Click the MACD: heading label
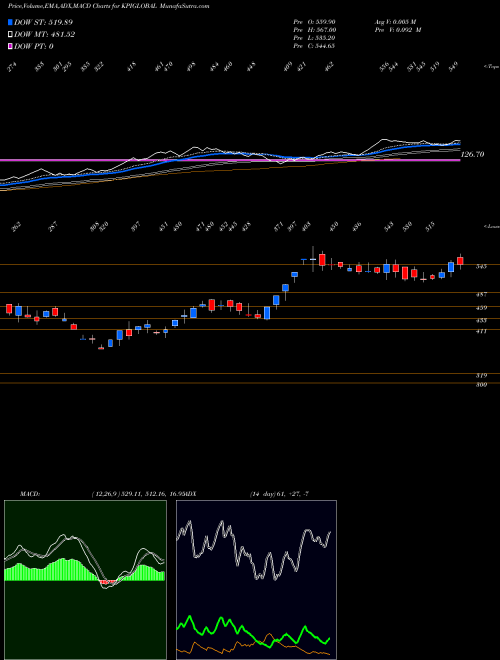 (29, 493)
